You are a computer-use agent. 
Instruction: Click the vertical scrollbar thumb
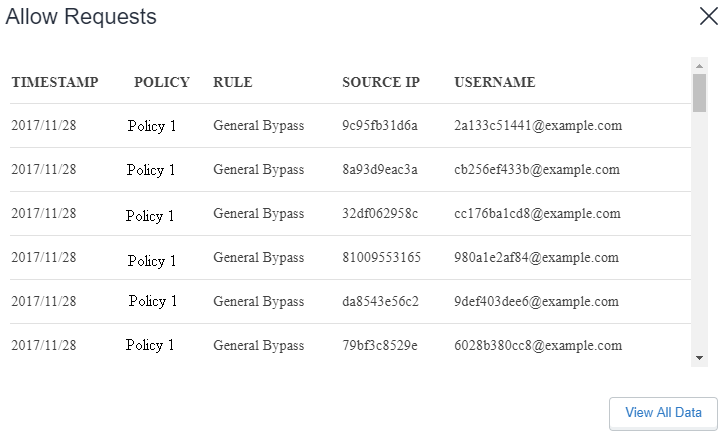[699, 93]
